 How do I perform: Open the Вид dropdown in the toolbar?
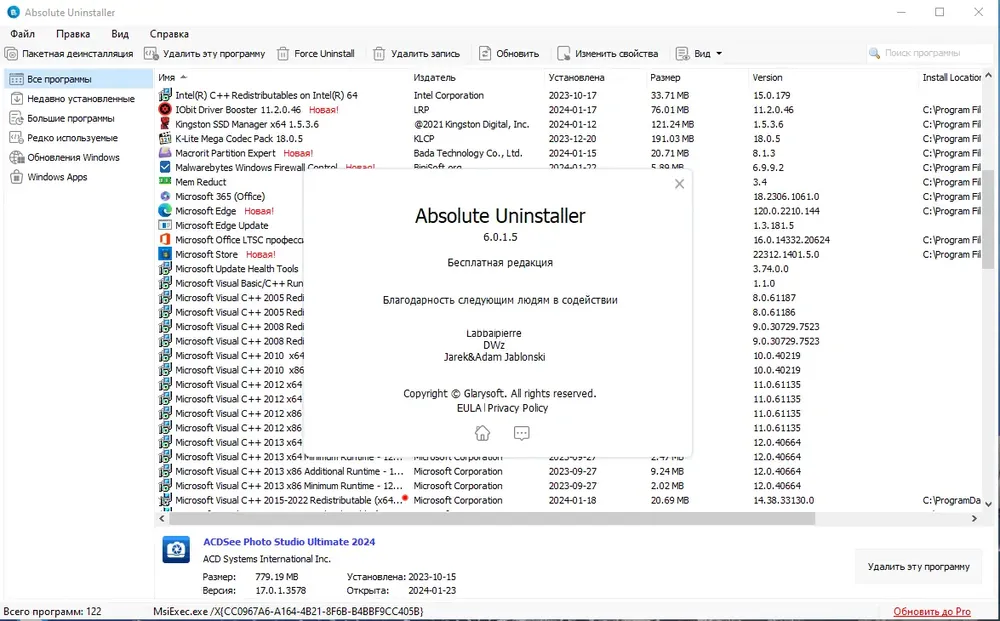click(x=699, y=54)
